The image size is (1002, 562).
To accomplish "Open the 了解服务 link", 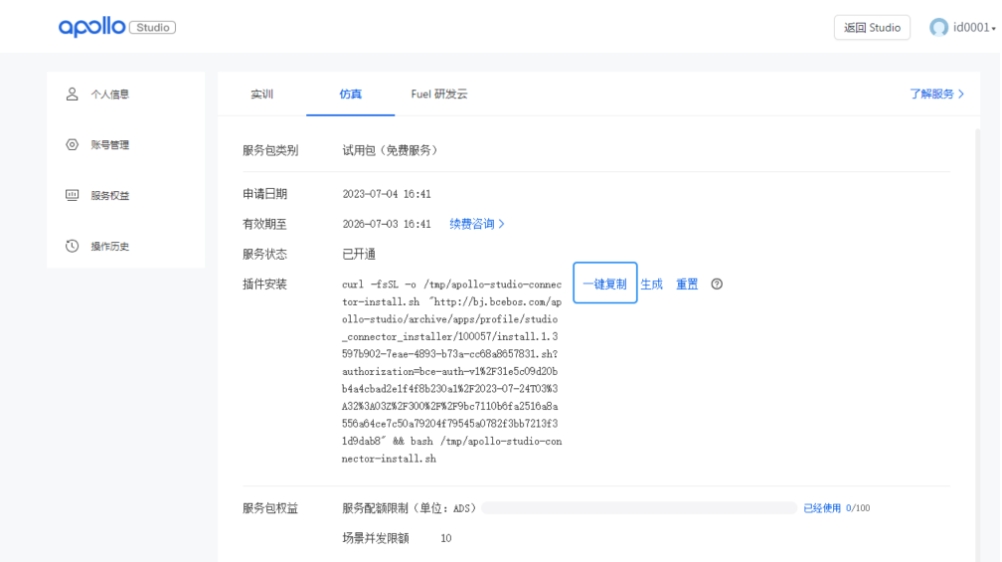I will (937, 94).
